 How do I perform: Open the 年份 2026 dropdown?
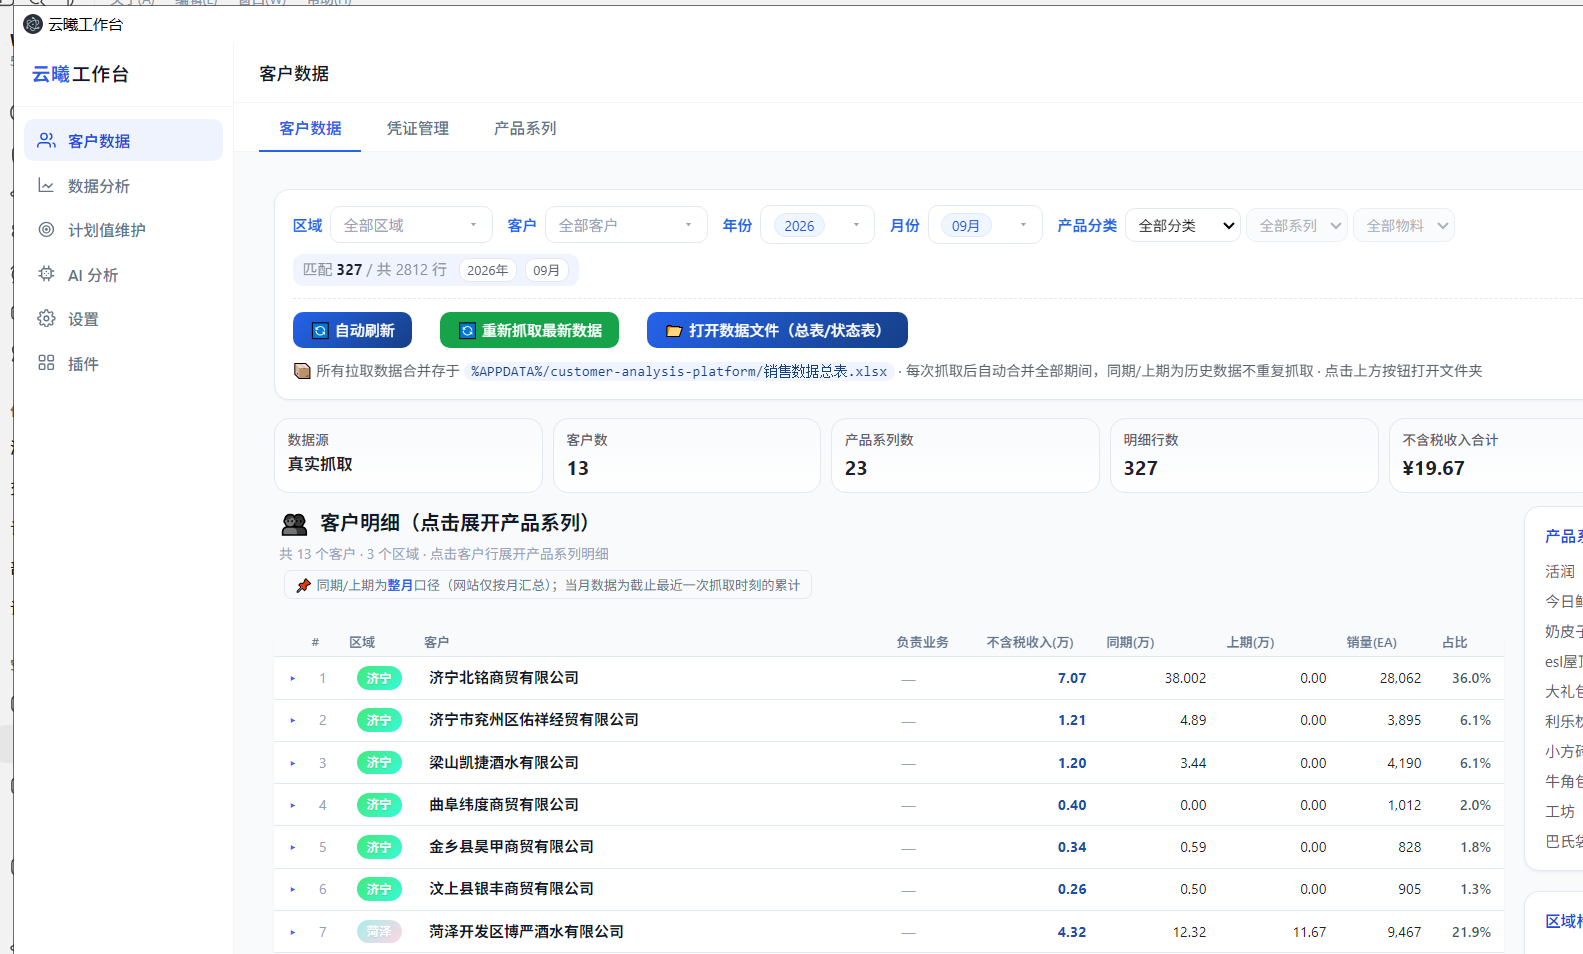pos(817,225)
